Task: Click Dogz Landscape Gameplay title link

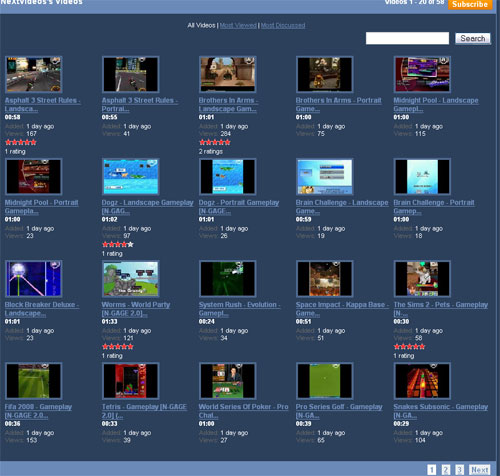Action: point(147,207)
